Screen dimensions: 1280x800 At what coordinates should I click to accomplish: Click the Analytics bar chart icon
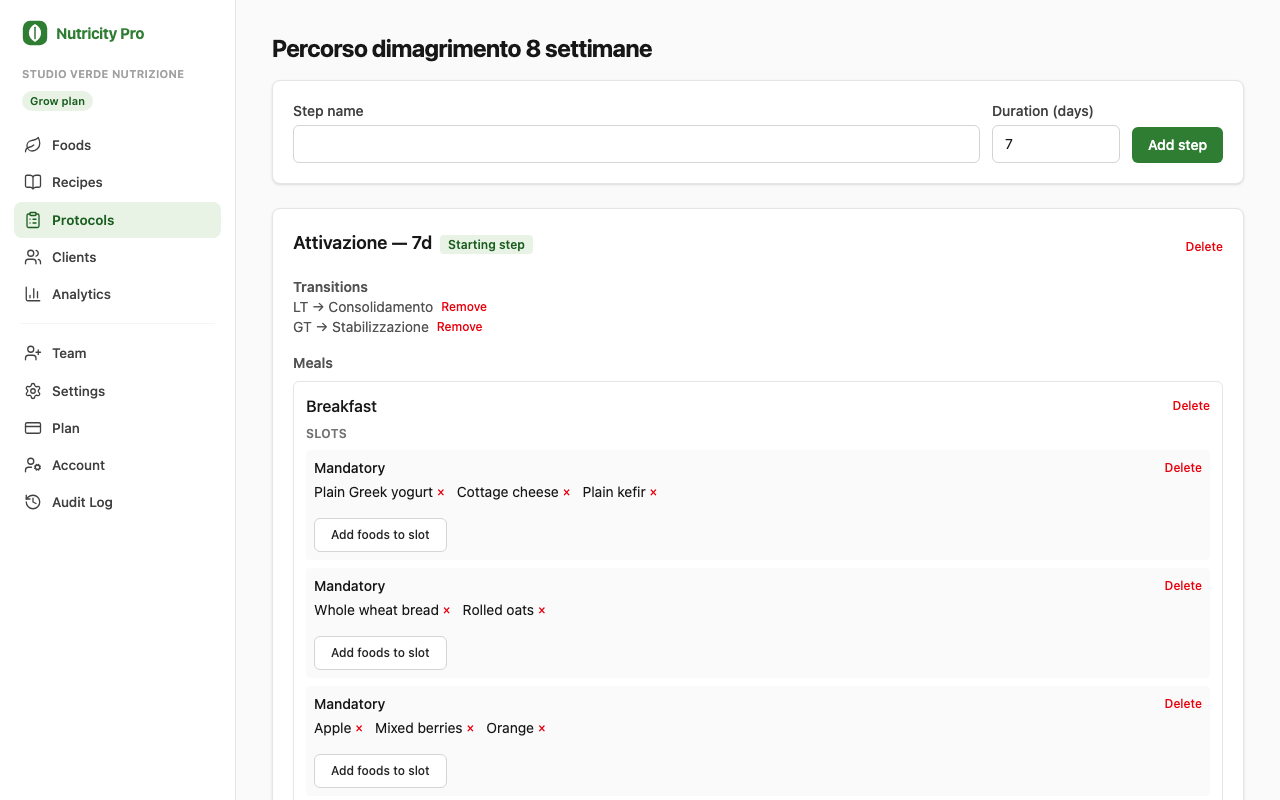33,294
